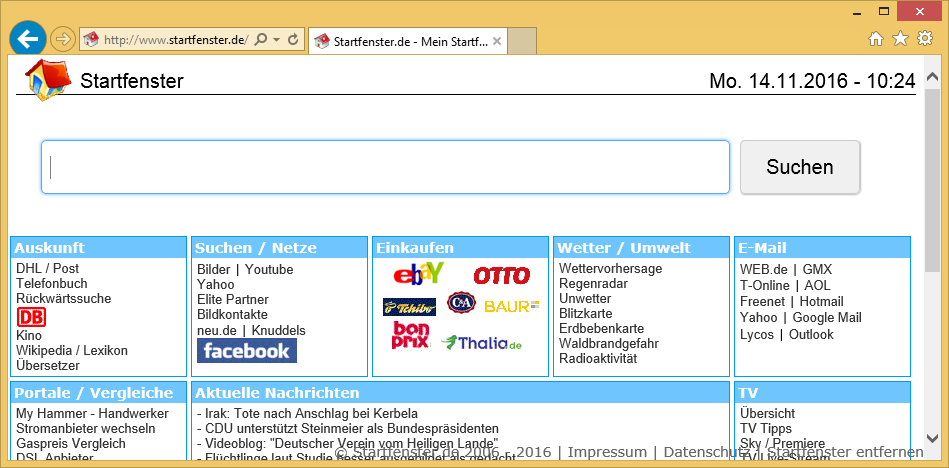Open the OTTO shop logo
Screen dimensions: 949x468
(x=501, y=275)
